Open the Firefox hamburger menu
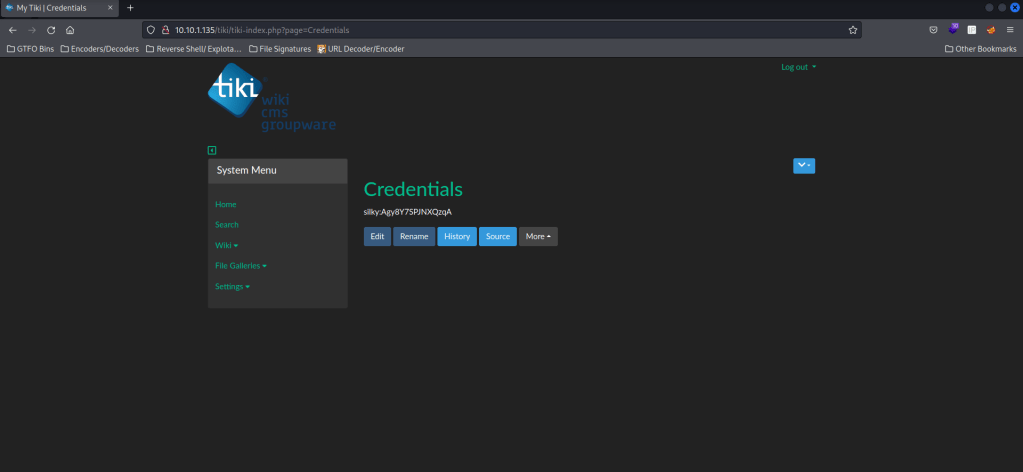This screenshot has width=1023, height=472. click(1010, 30)
